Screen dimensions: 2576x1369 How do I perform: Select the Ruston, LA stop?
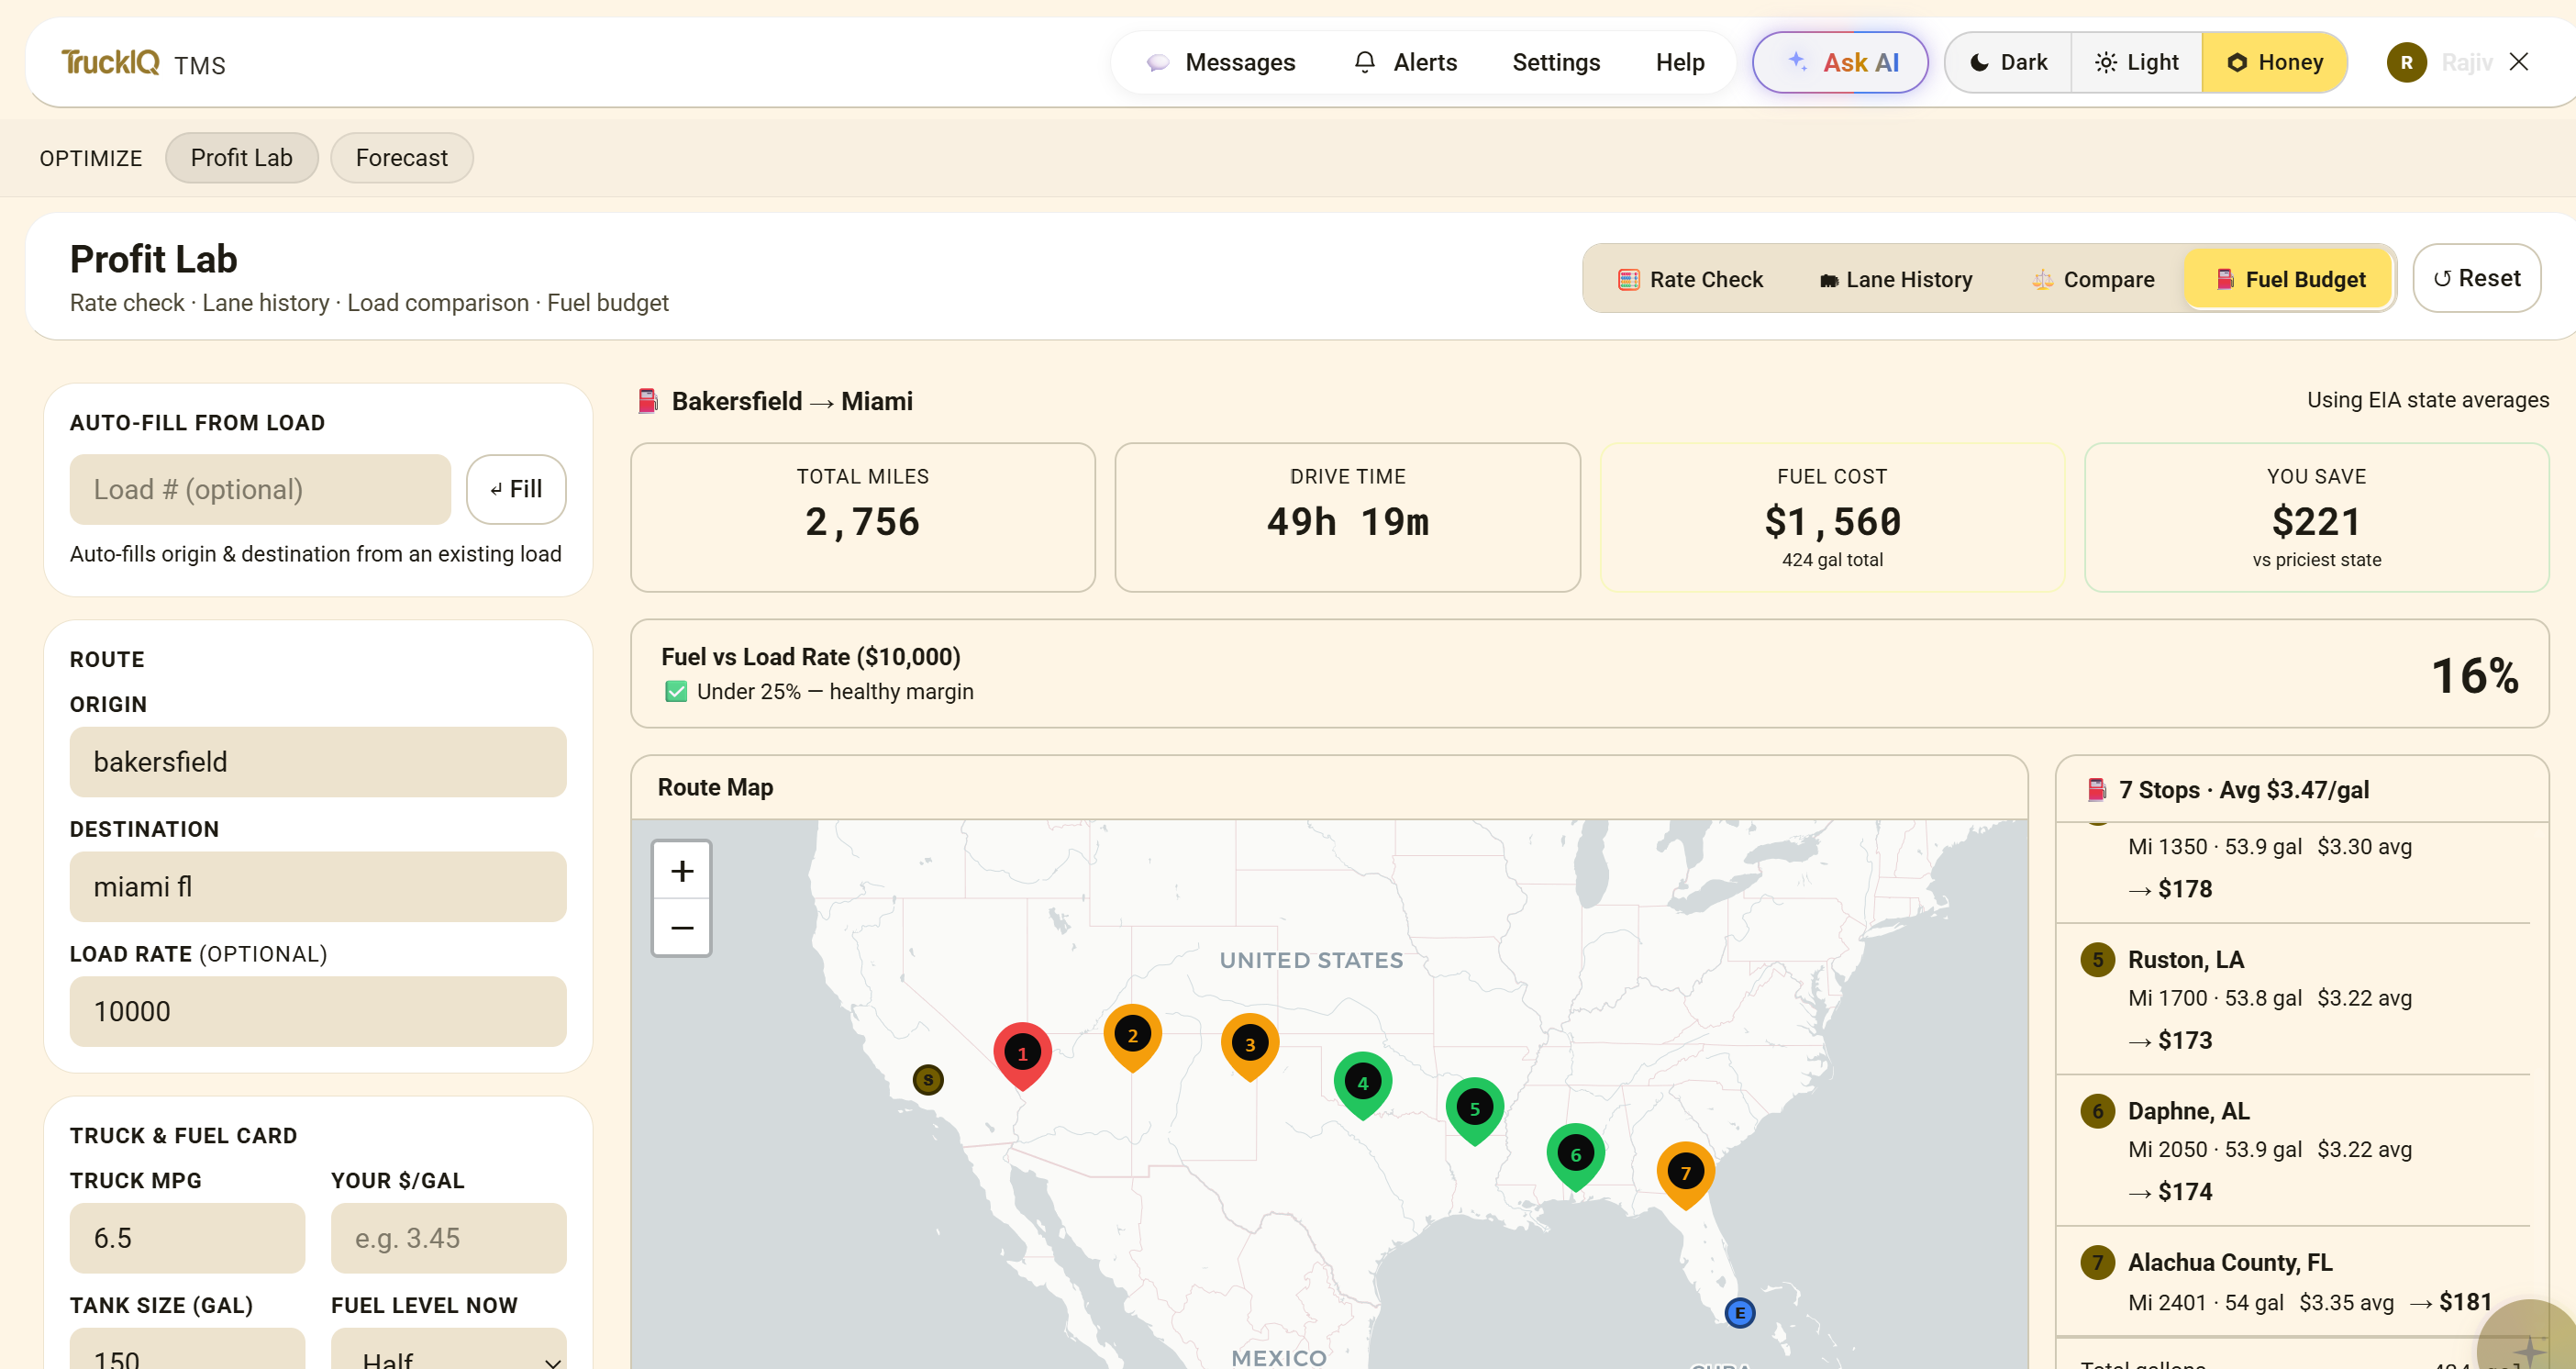(2293, 999)
